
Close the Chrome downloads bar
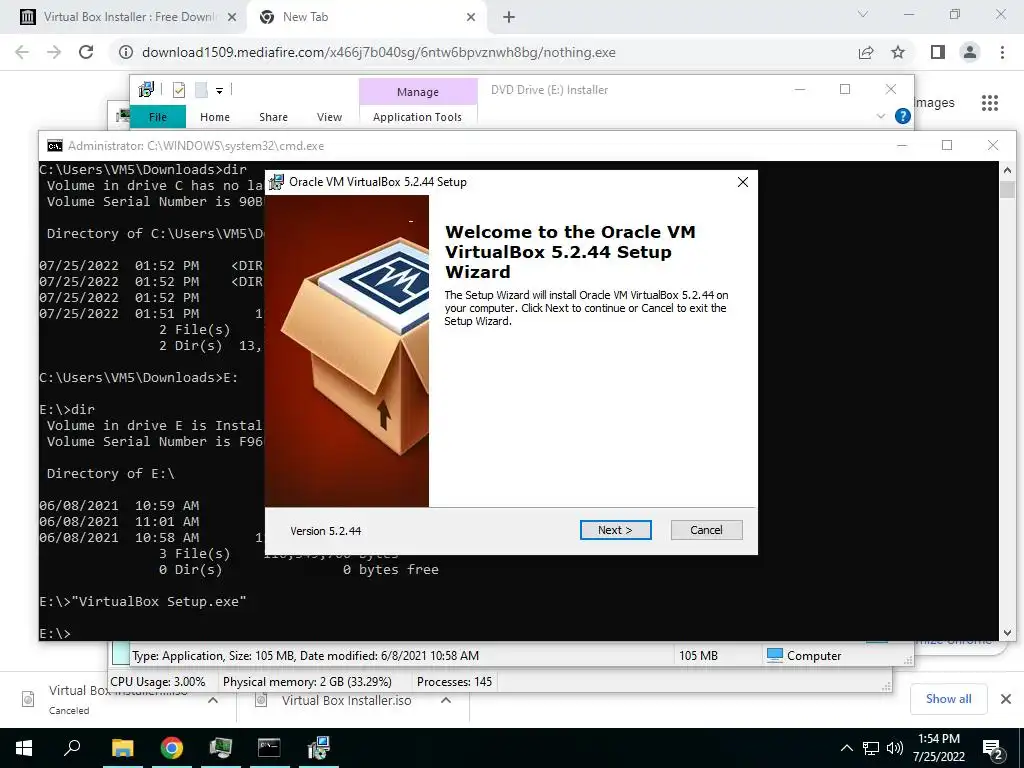click(x=1006, y=699)
